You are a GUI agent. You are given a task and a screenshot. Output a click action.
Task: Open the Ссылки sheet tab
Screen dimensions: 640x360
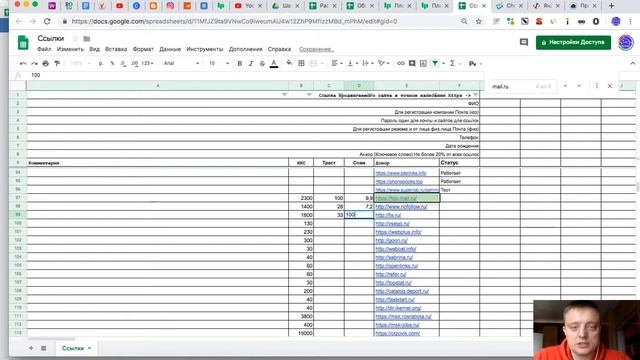point(76,348)
